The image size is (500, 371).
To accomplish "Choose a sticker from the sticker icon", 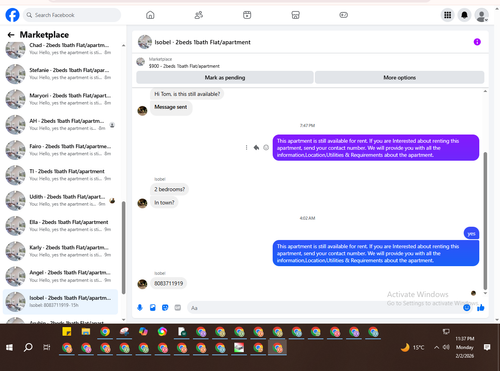I will 165,308.
